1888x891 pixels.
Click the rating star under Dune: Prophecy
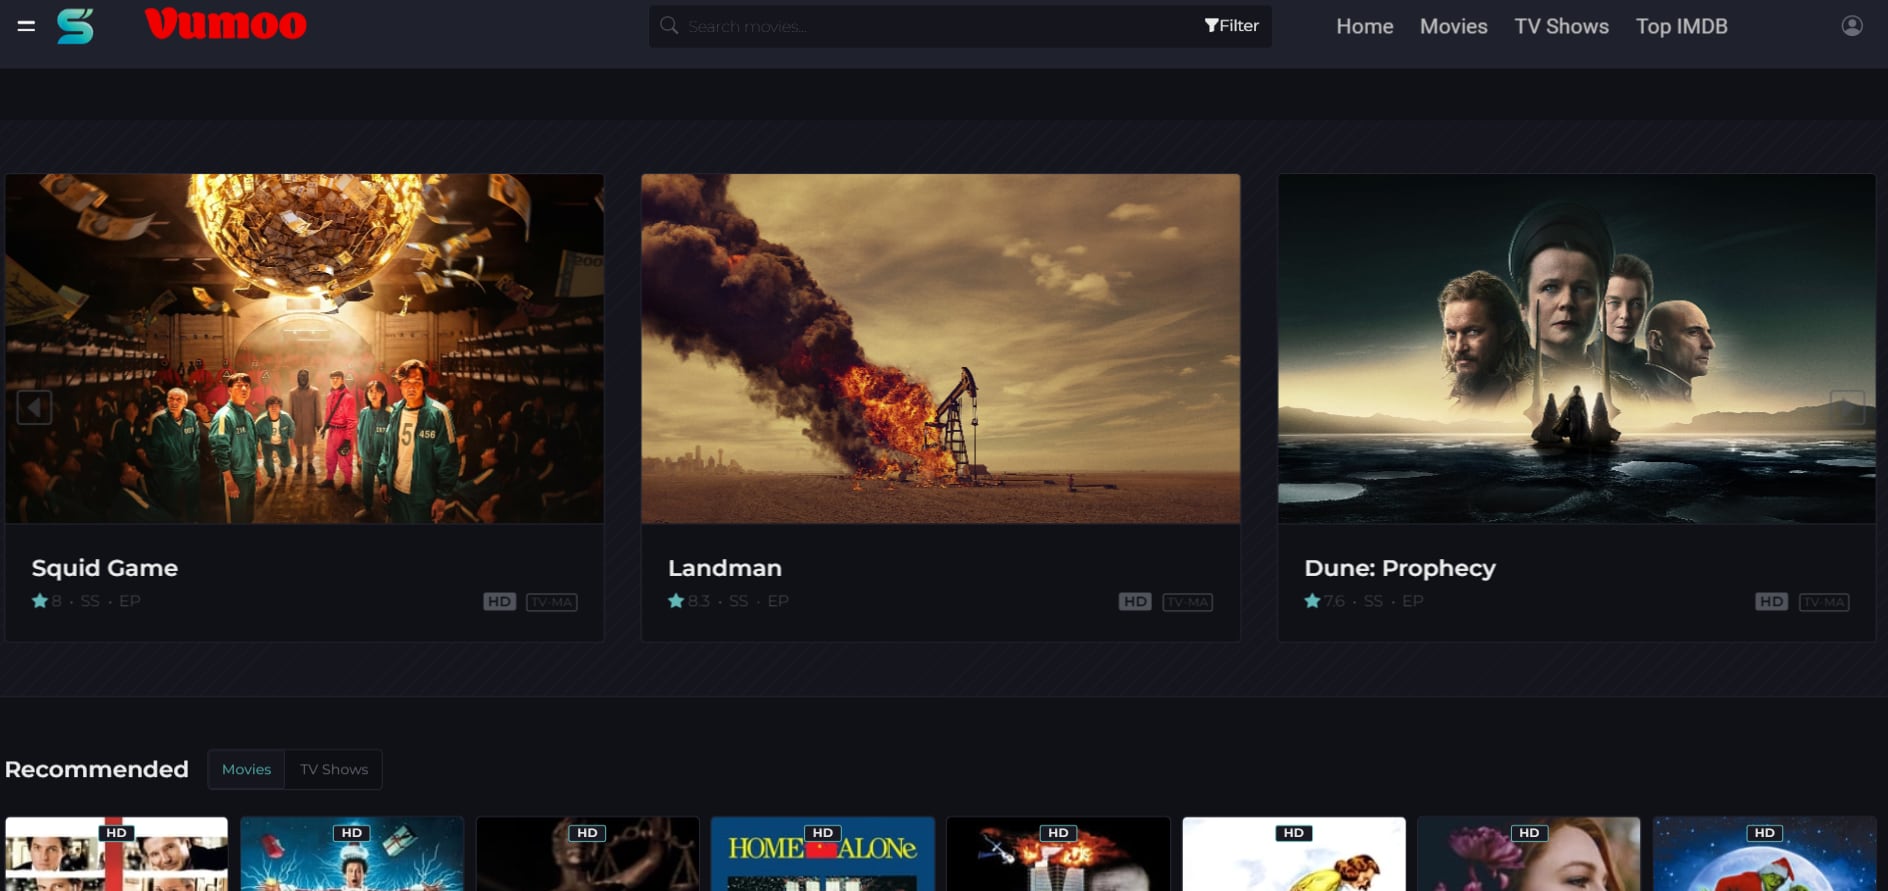[1313, 601]
